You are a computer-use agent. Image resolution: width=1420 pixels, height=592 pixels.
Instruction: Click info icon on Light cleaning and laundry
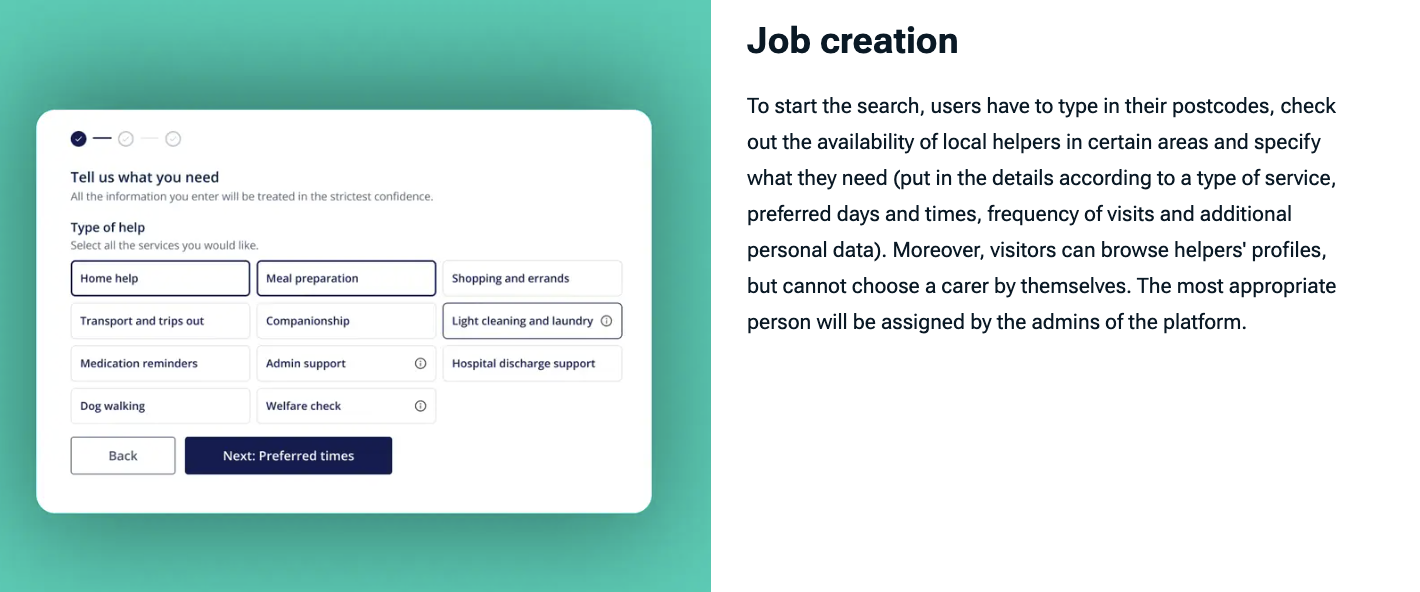606,321
